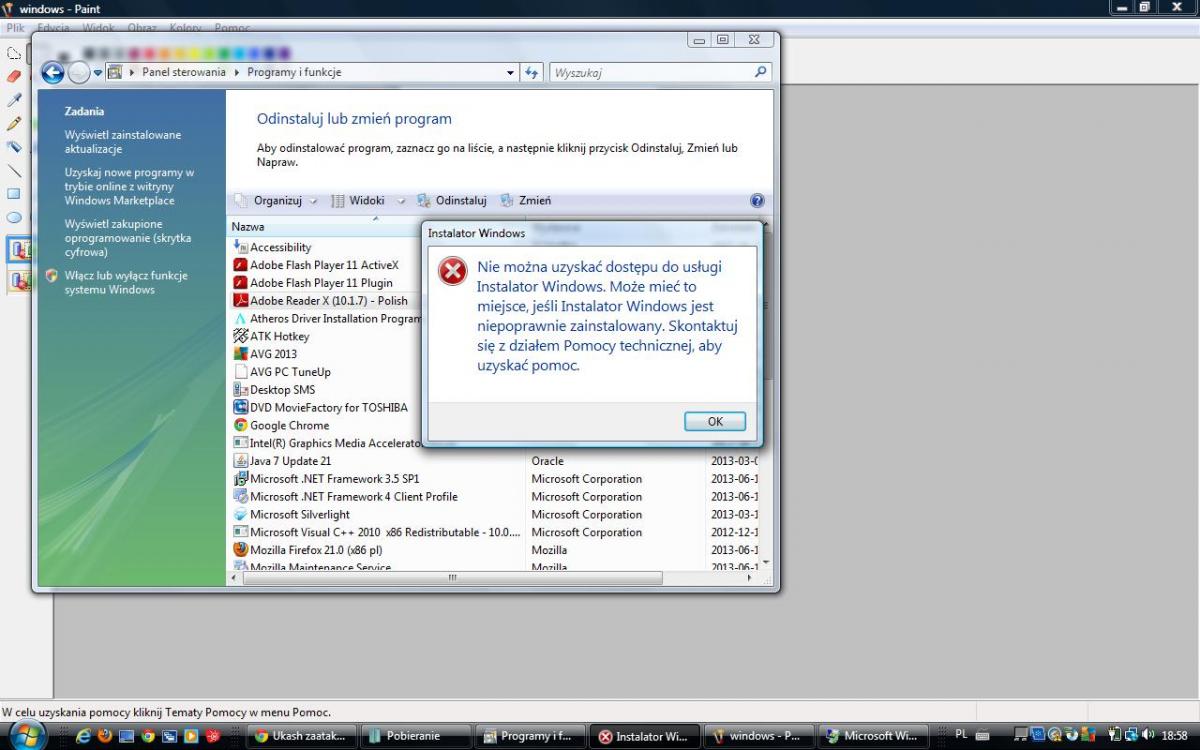Expand breadcrumb arrow after Panel sterowania
This screenshot has height=750, width=1200.
(237, 72)
